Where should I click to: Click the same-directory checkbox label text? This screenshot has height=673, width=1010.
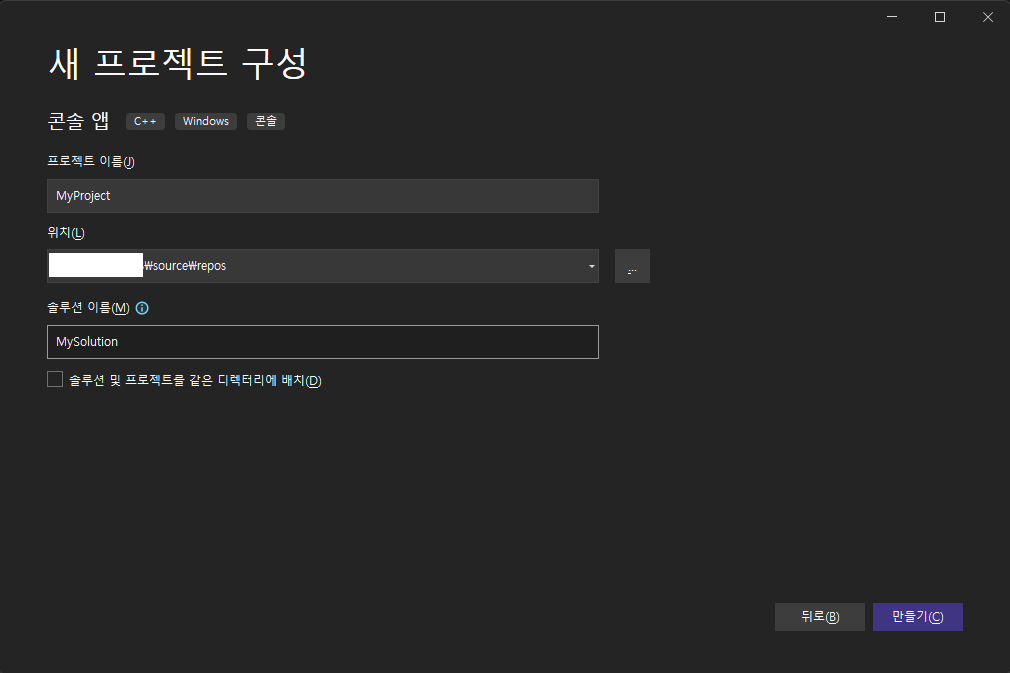pyautogui.click(x=195, y=380)
